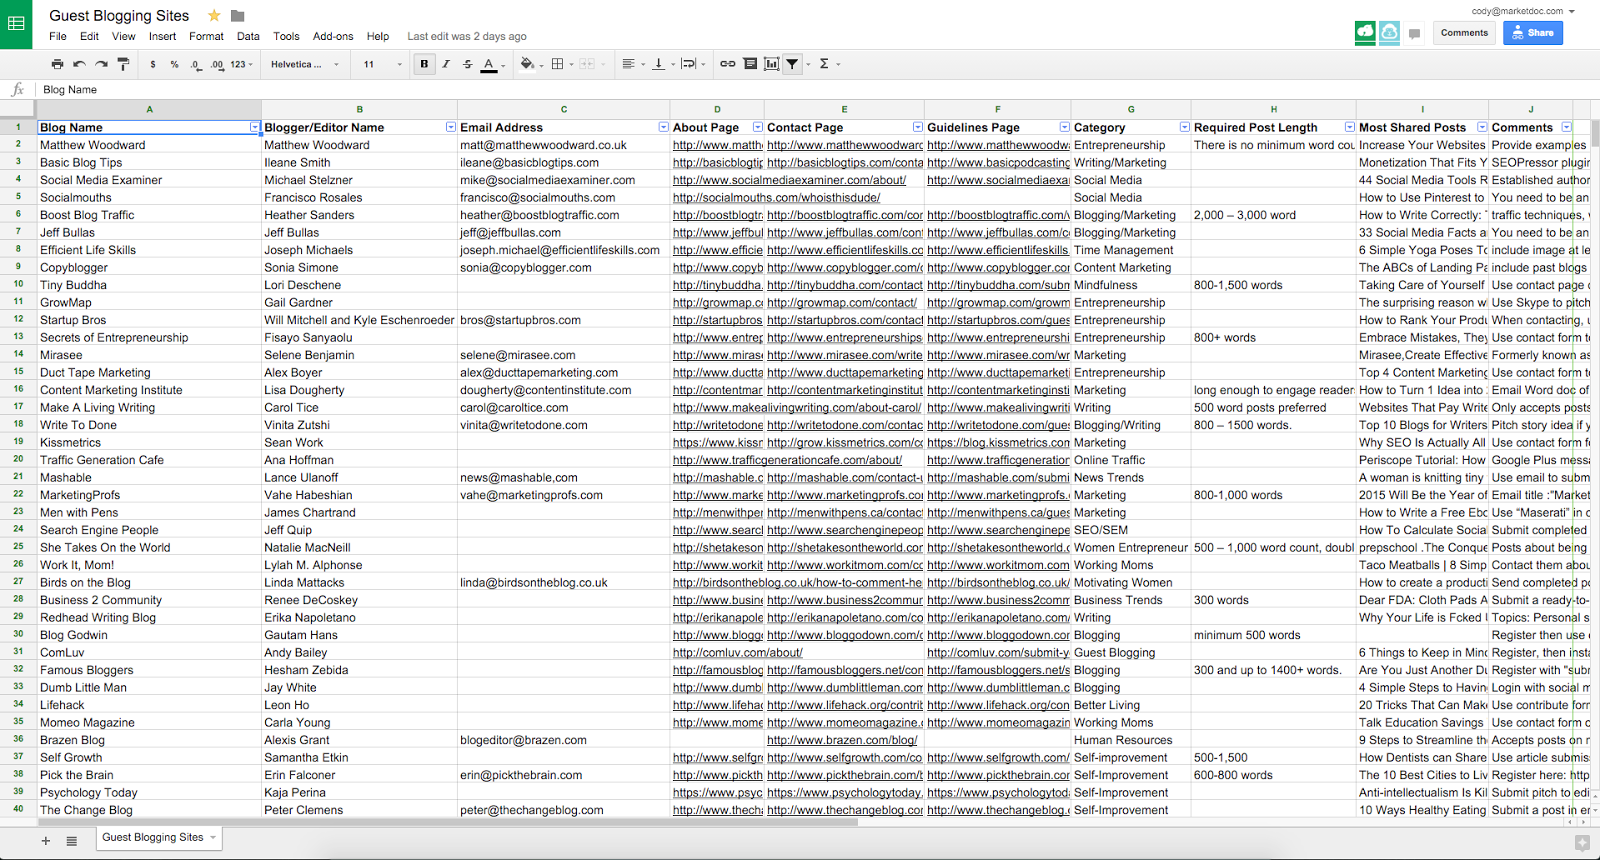The height and width of the screenshot is (860, 1600).
Task: Click the Print icon
Action: coord(57,64)
